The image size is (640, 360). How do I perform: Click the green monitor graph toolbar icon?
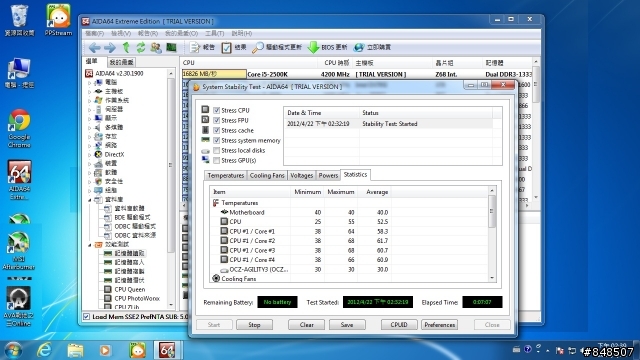click(x=171, y=48)
